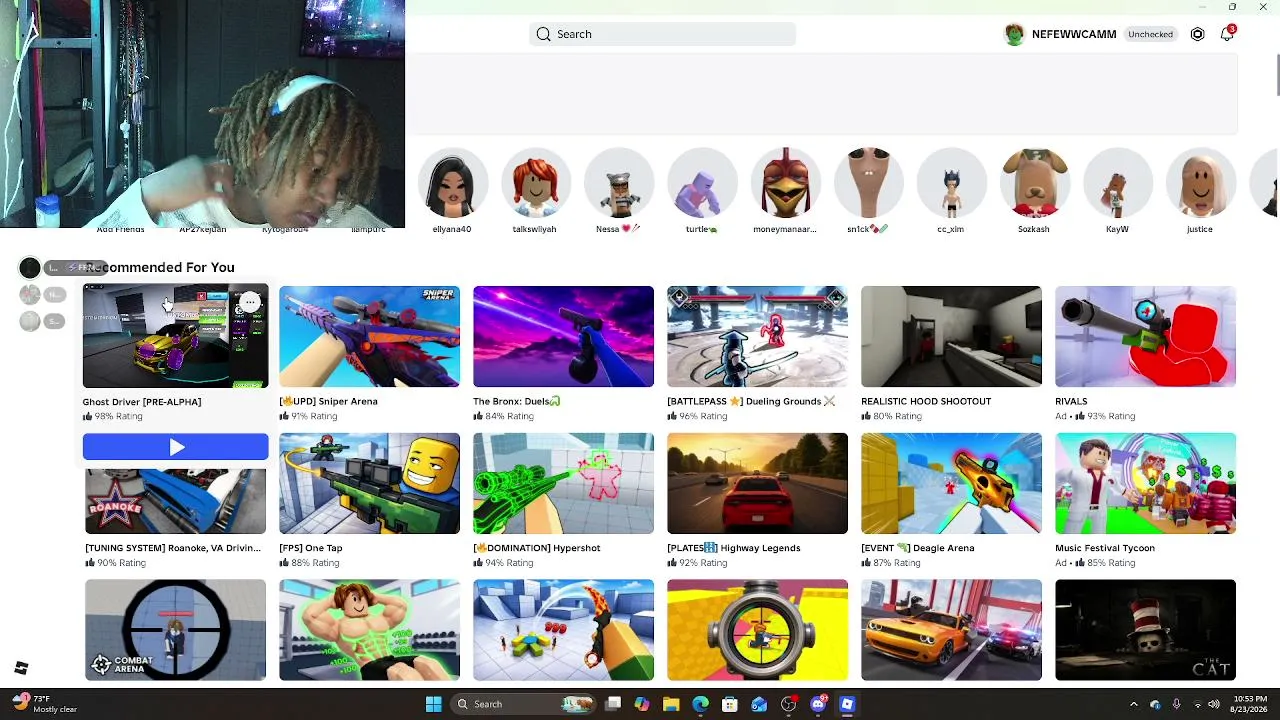Open the [FPS] One Tap thumbnail

[370, 484]
